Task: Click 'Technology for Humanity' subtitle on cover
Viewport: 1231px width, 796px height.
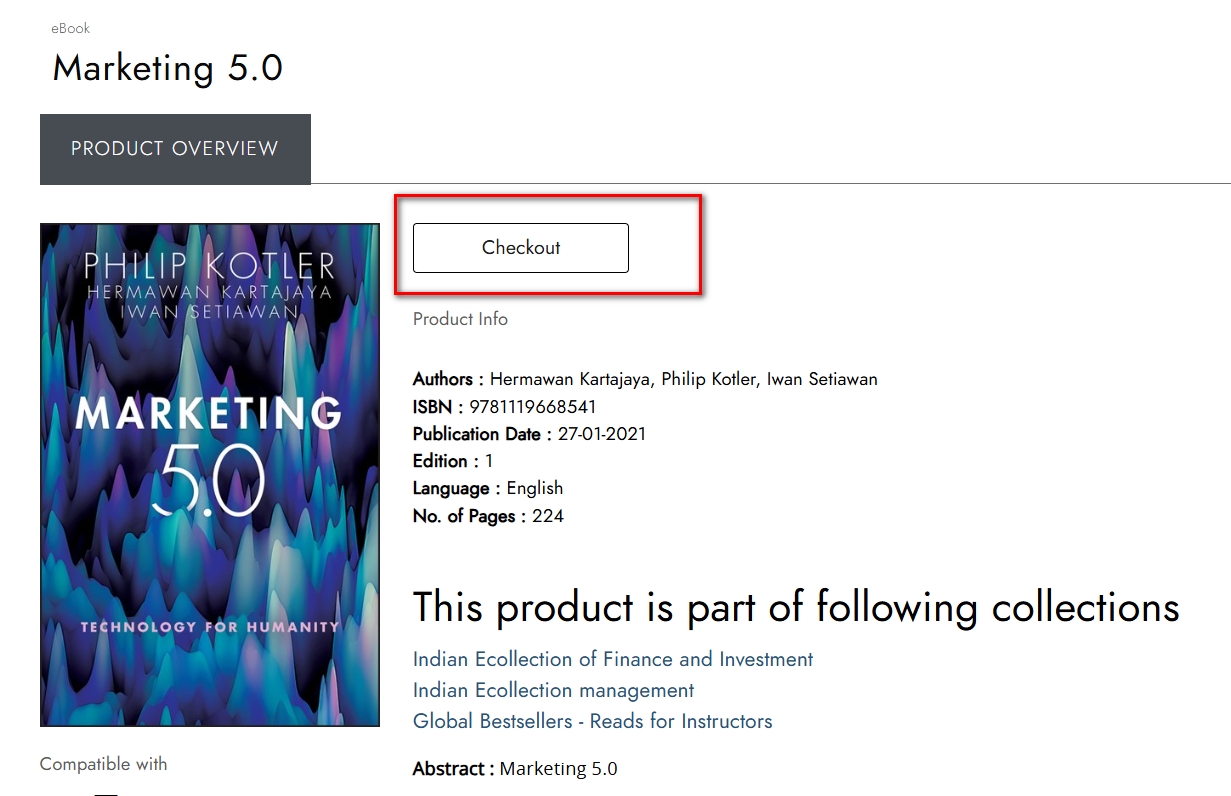Action: click(210, 627)
